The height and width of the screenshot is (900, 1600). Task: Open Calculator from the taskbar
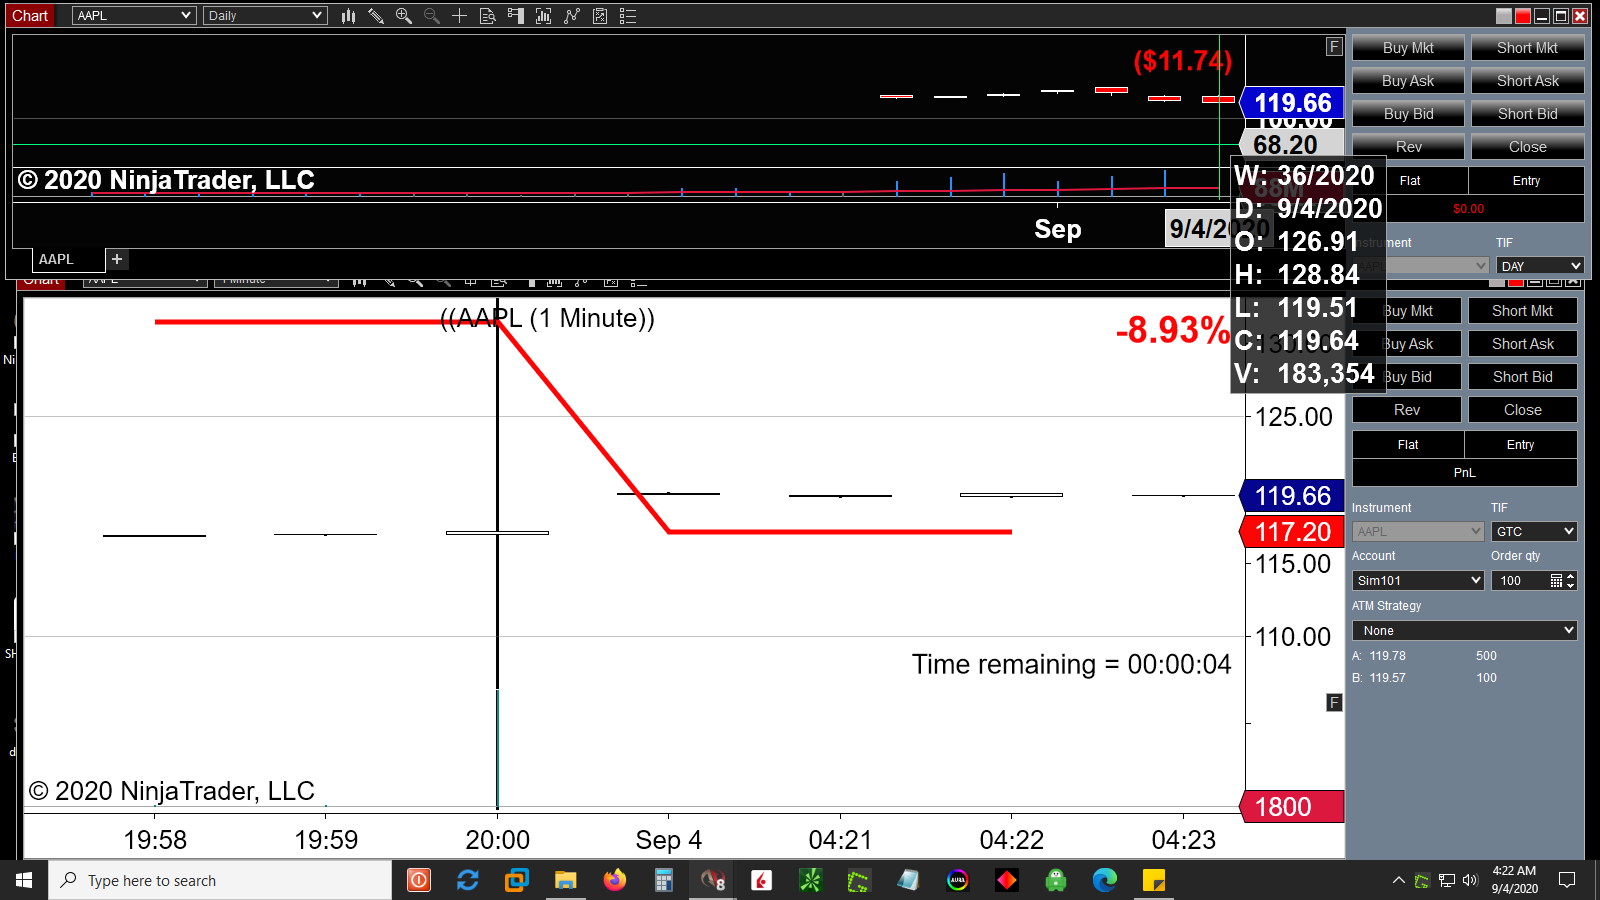[663, 880]
